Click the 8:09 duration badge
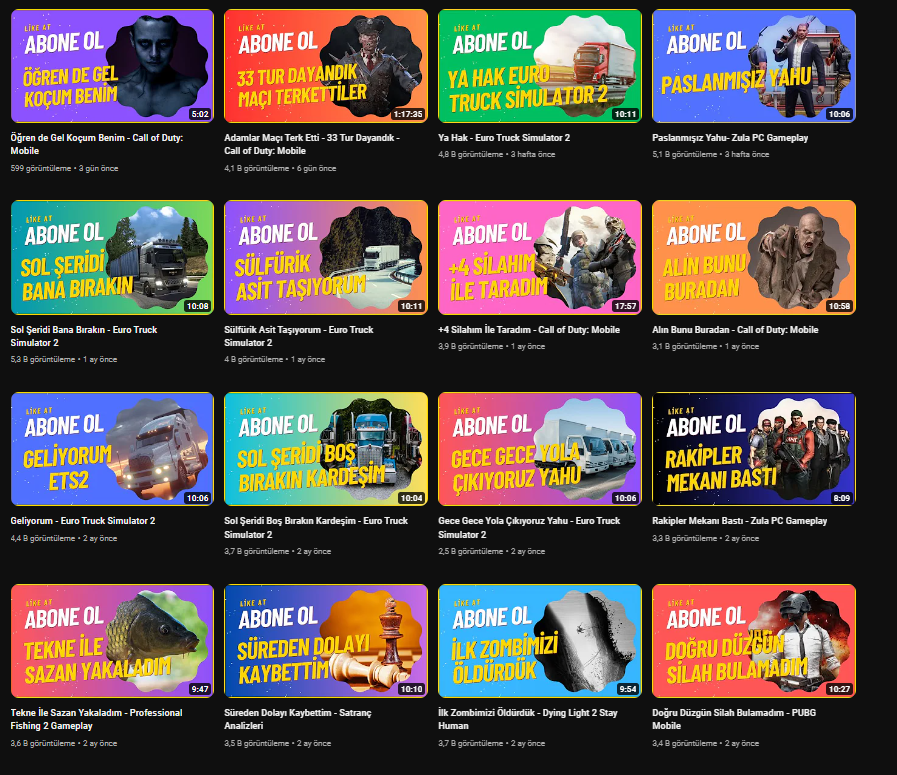Screen dimensions: 897x775 tap(842, 498)
